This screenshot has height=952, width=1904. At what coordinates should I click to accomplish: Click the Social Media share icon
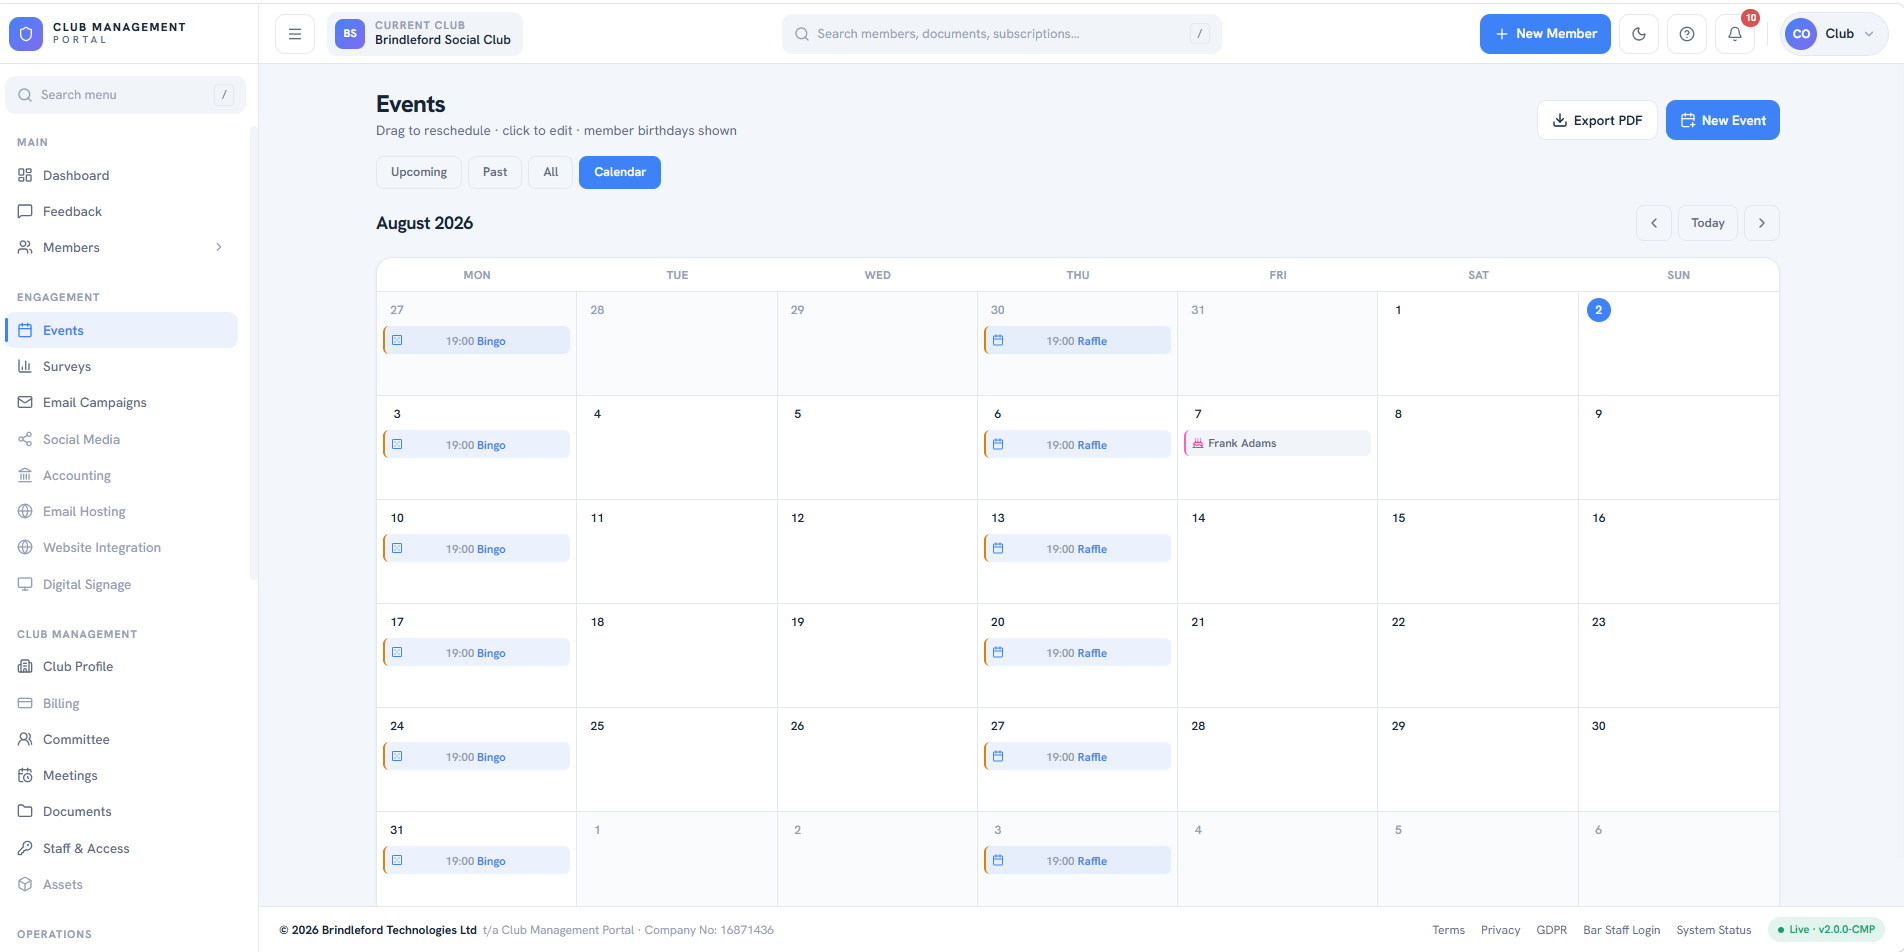(25, 439)
